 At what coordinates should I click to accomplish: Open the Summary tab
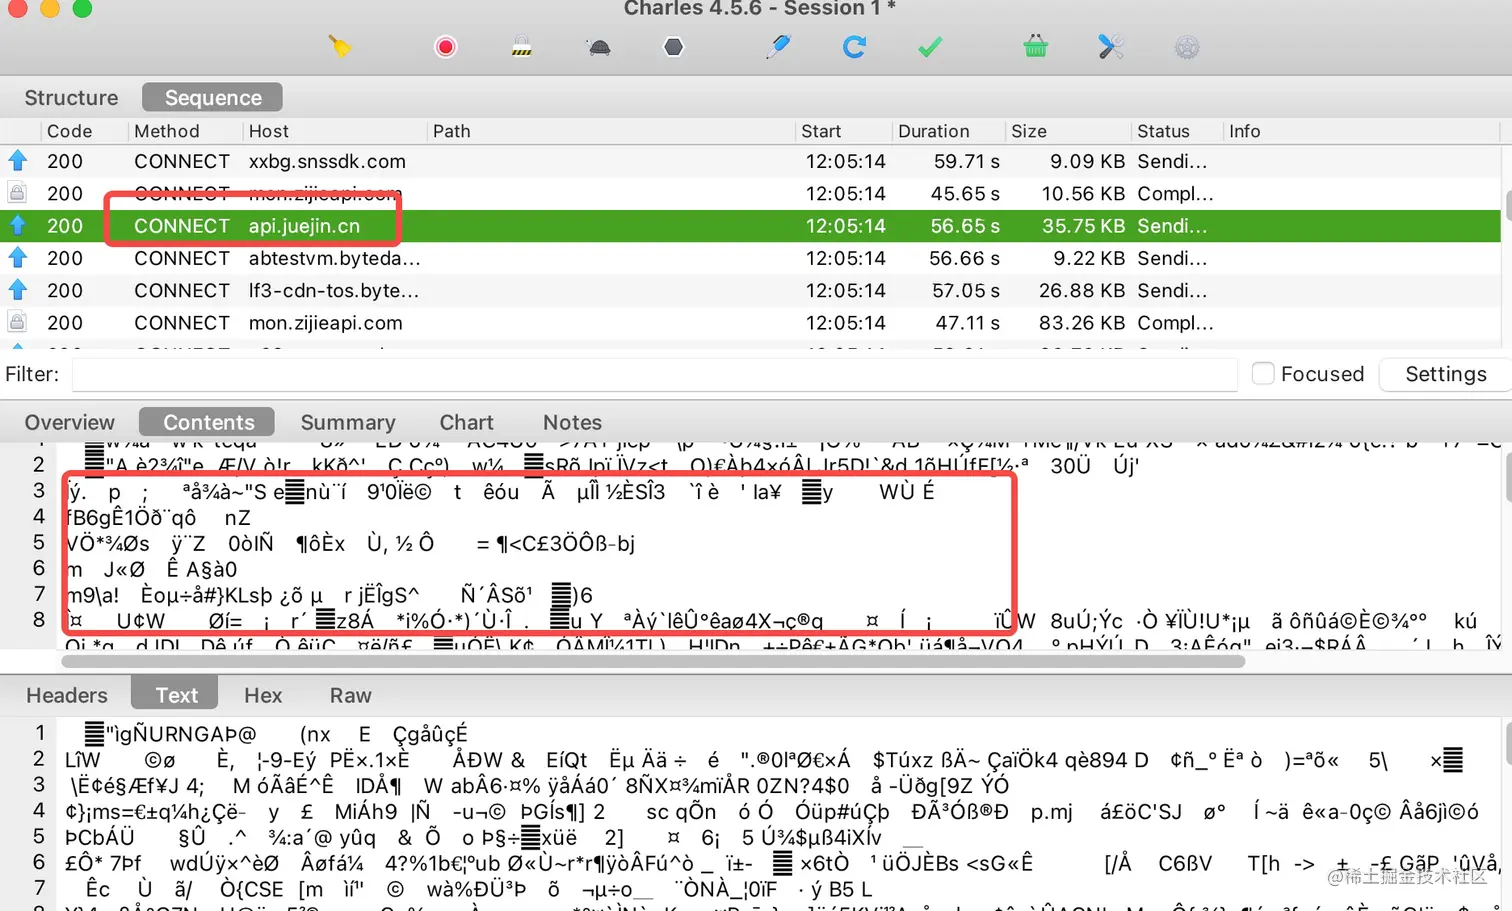tap(348, 422)
